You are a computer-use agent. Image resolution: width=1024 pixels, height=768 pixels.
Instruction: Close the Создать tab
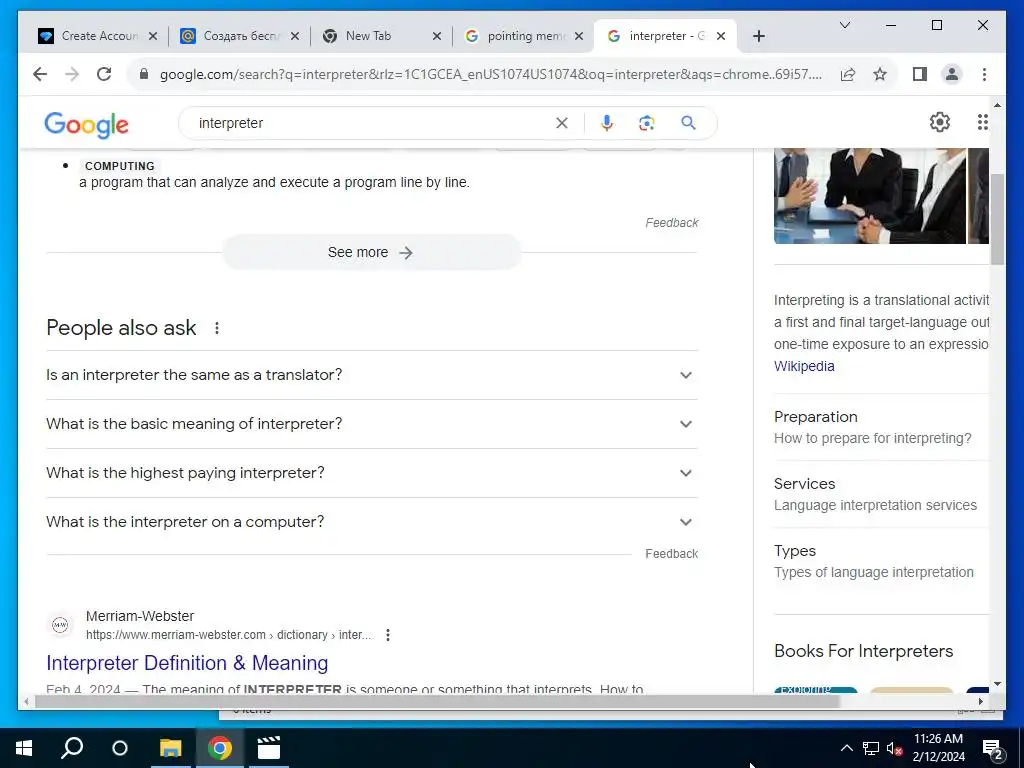[295, 36]
